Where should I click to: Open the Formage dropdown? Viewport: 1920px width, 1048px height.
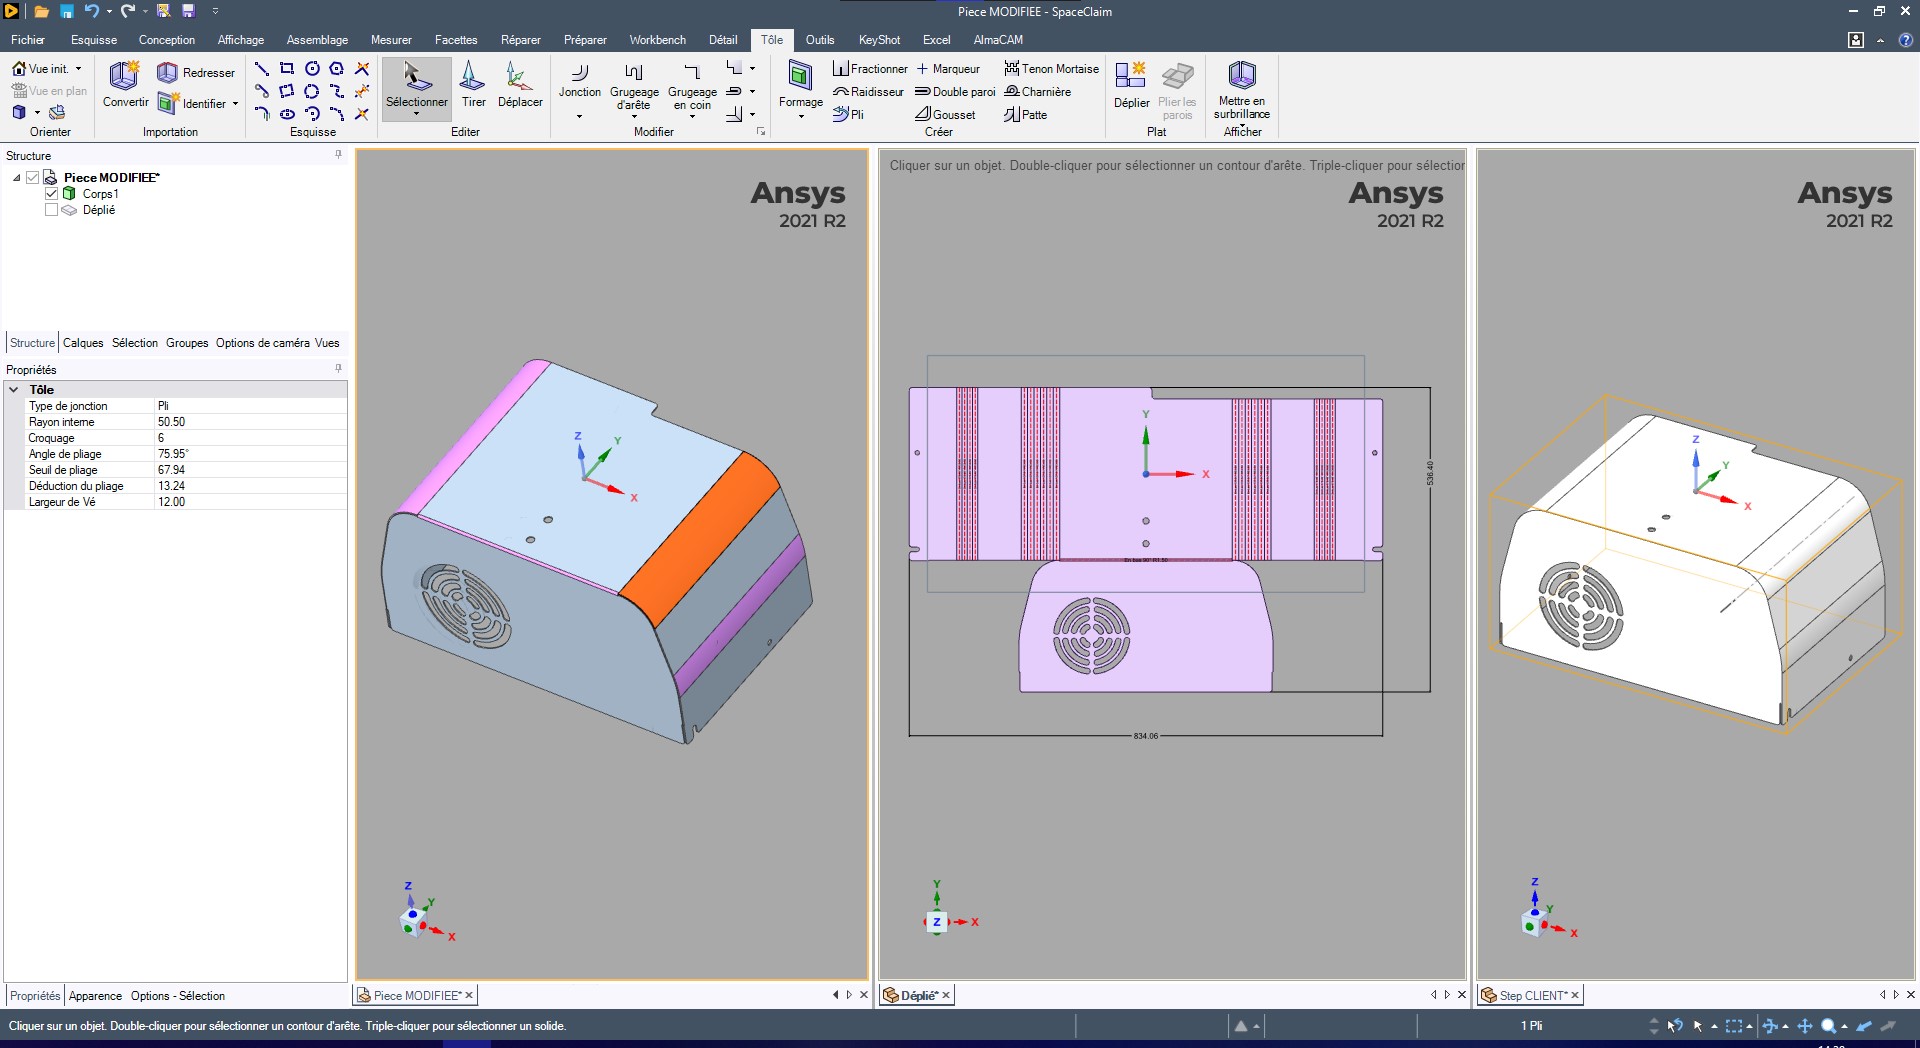800,116
